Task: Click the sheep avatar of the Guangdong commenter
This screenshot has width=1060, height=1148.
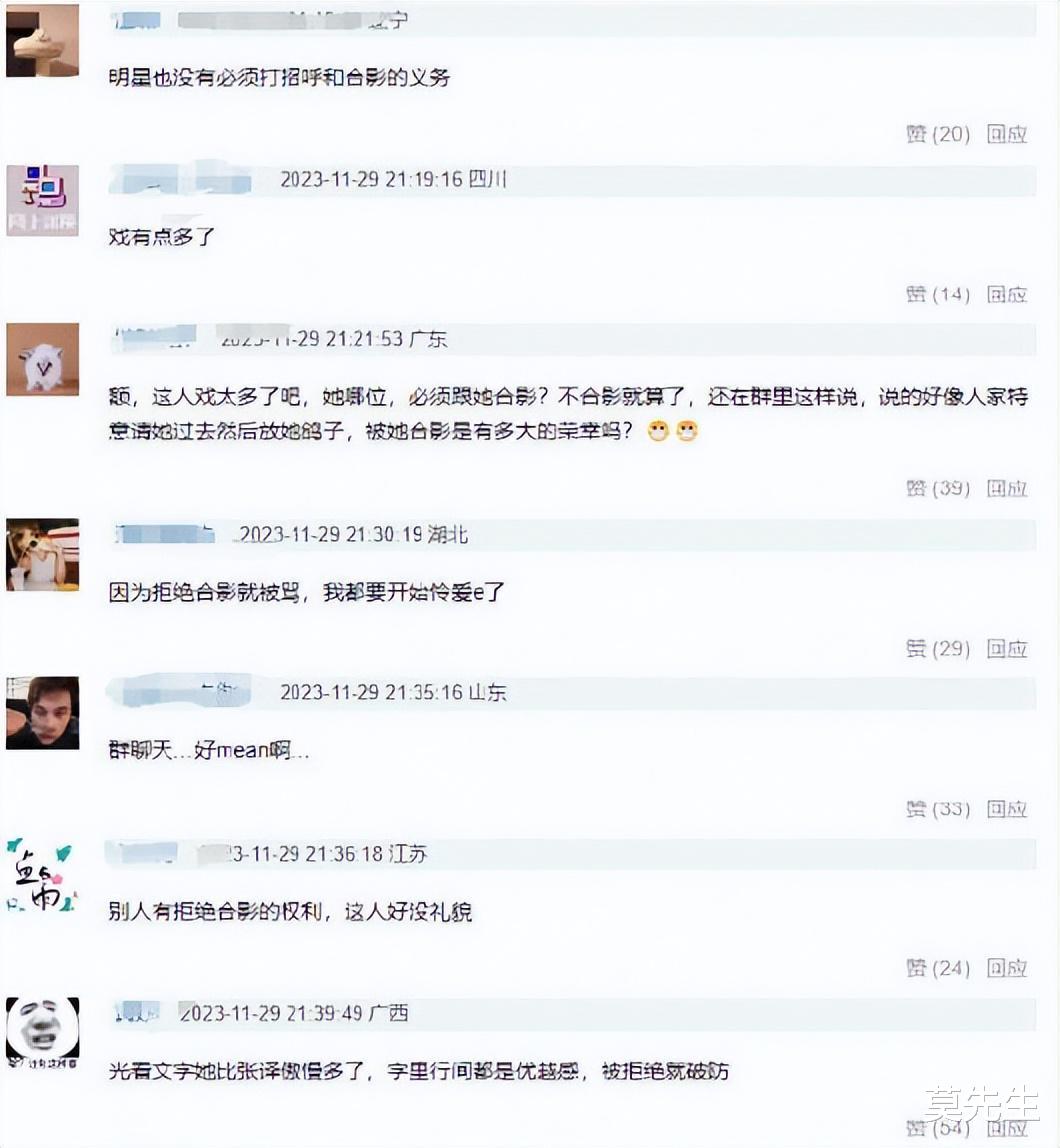Action: pos(42,360)
